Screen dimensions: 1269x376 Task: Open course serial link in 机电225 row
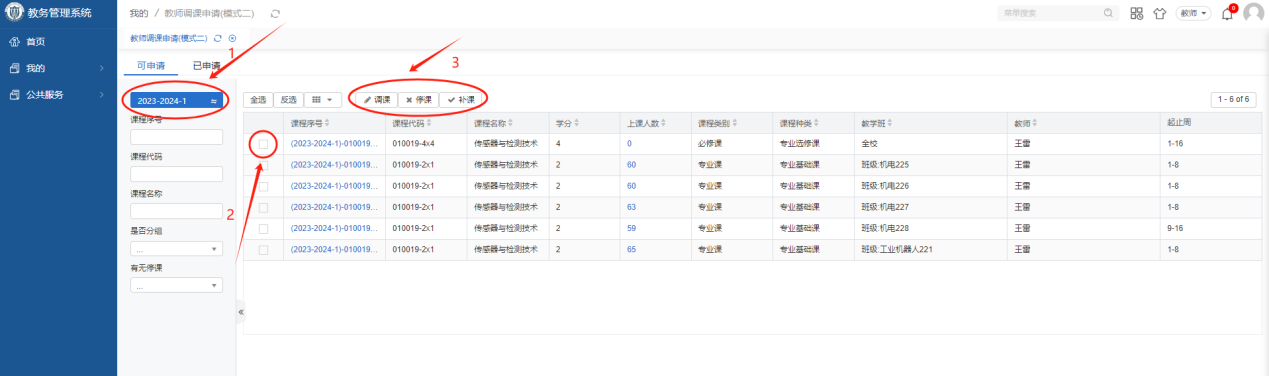pyautogui.click(x=334, y=165)
